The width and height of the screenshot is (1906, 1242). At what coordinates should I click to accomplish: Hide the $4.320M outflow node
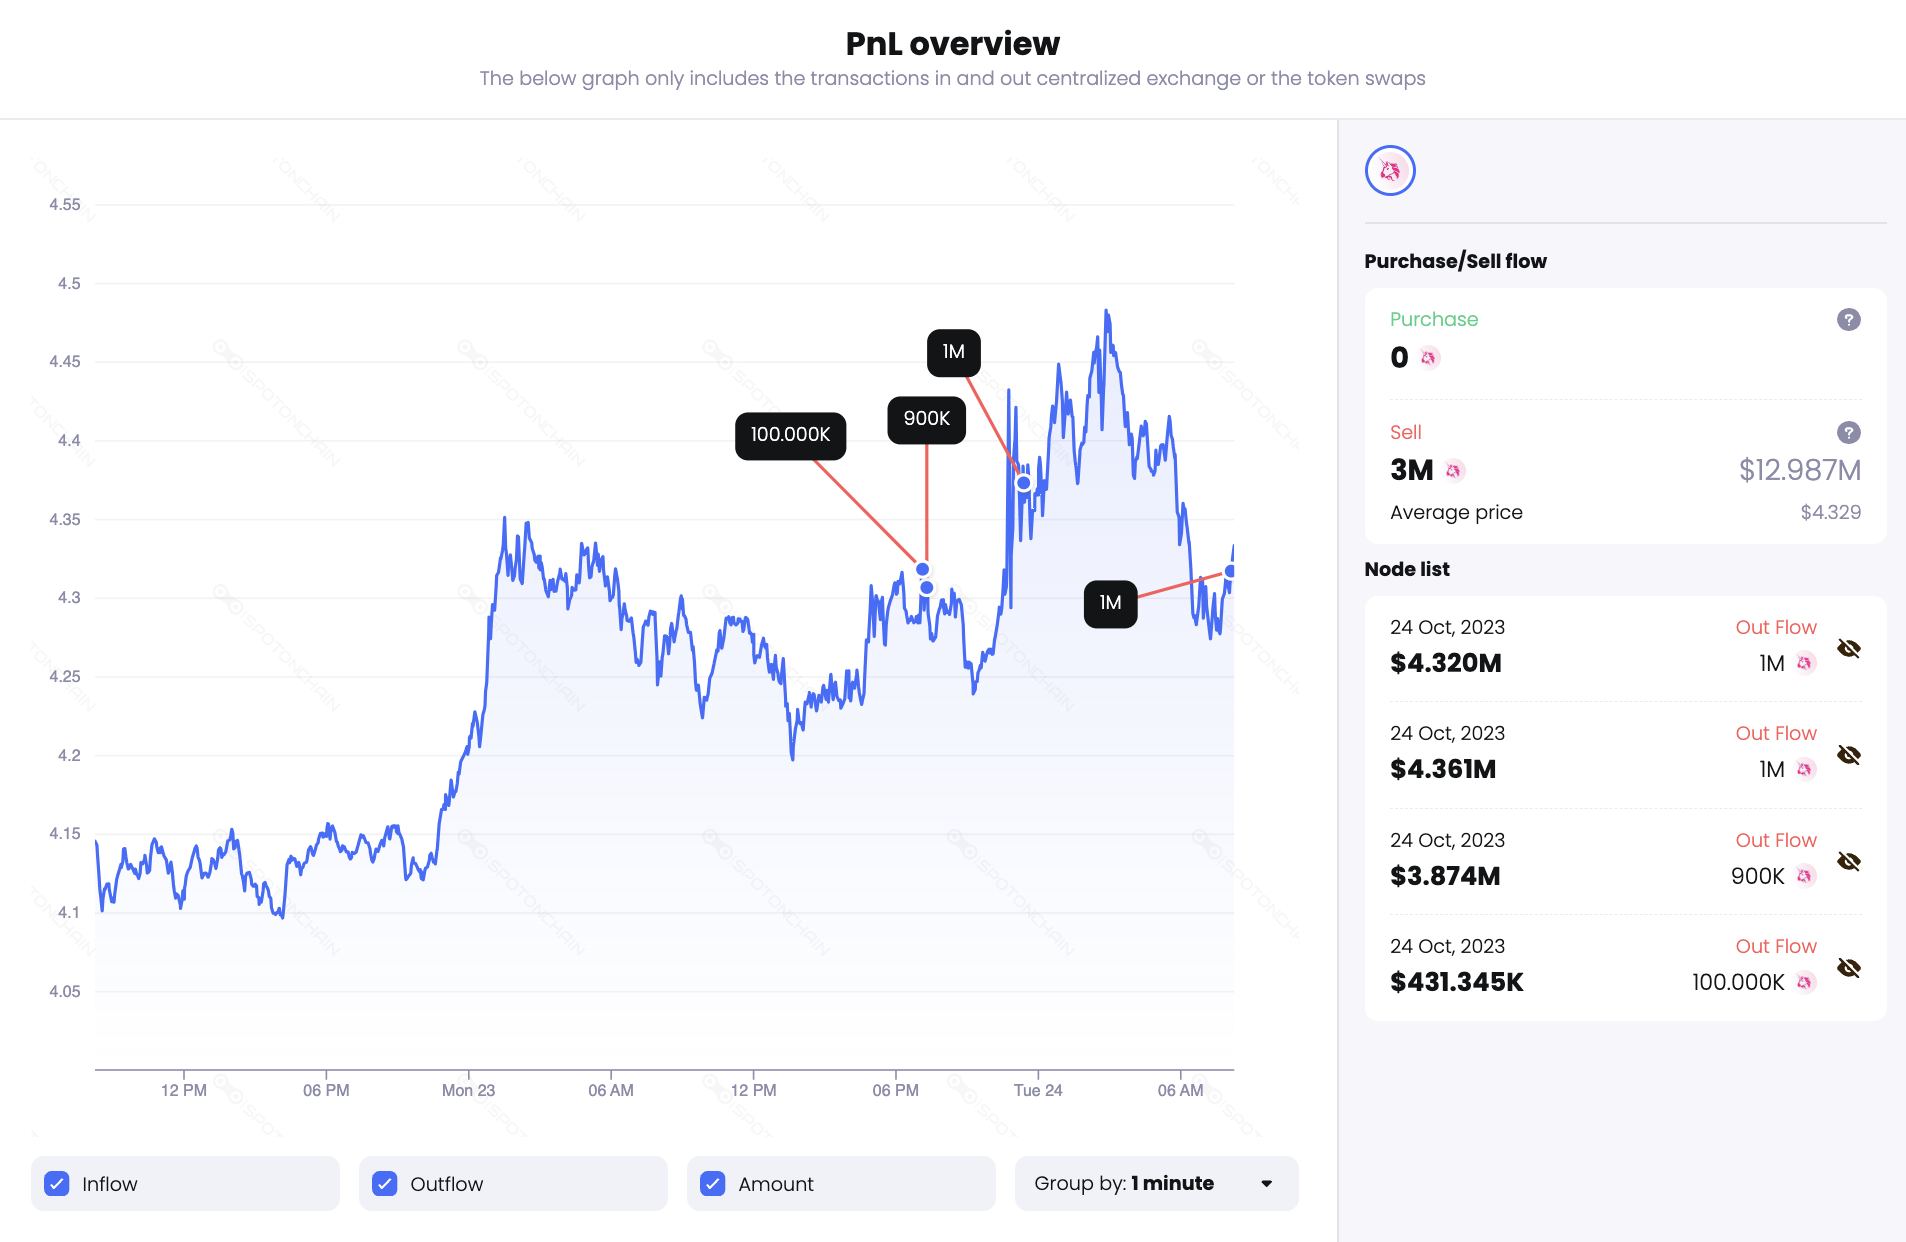coord(1848,649)
